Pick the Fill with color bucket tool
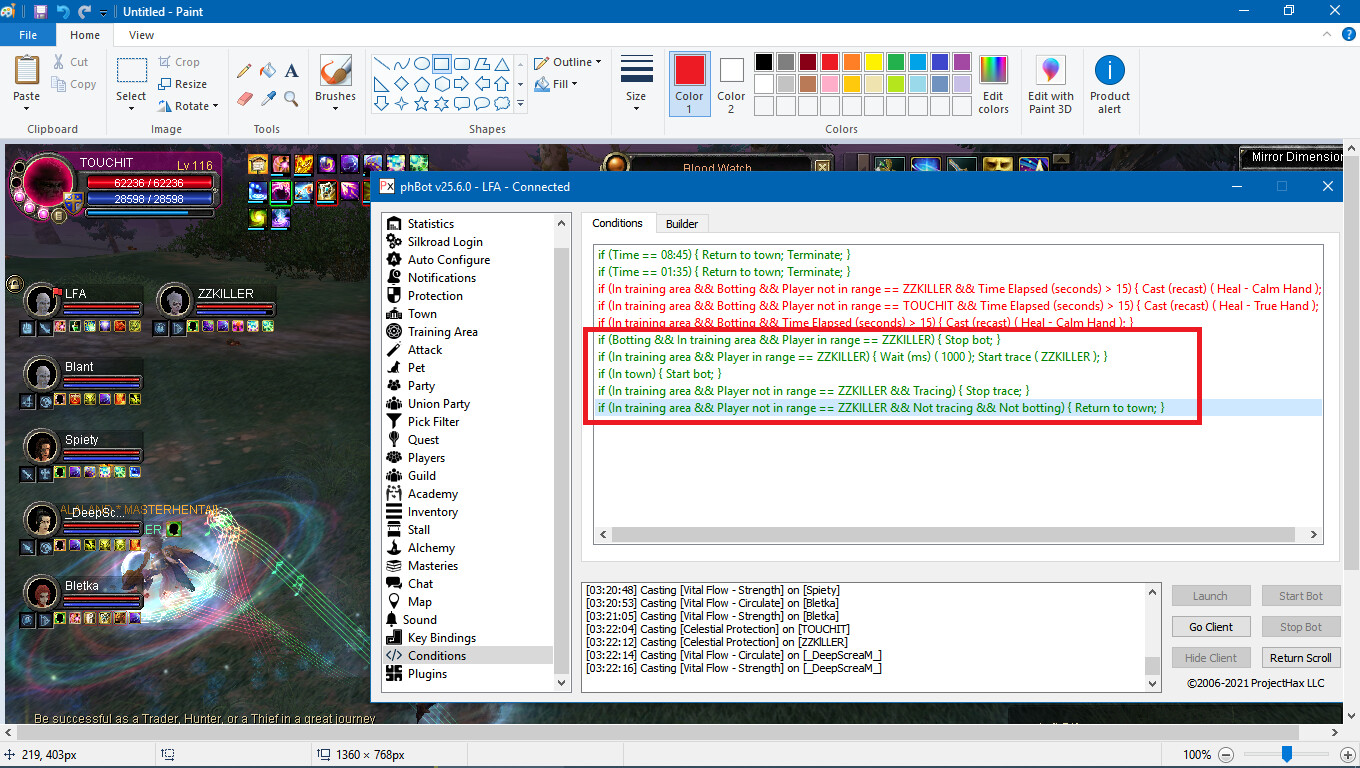The height and width of the screenshot is (768, 1360). tap(268, 71)
